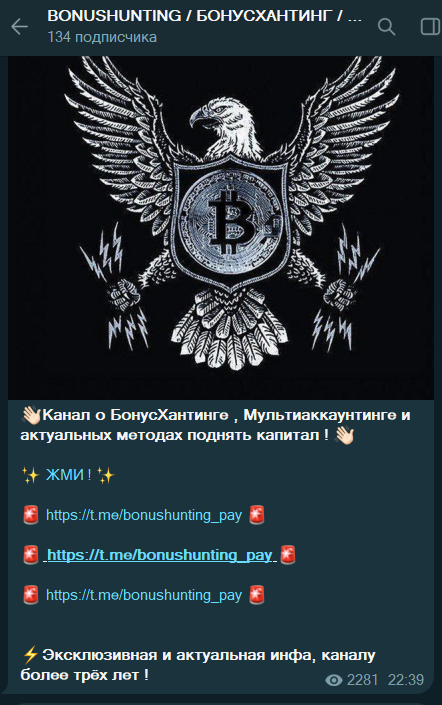Click the 22:39 message timestamp
Image resolution: width=442 pixels, height=705 pixels.
pyautogui.click(x=406, y=680)
